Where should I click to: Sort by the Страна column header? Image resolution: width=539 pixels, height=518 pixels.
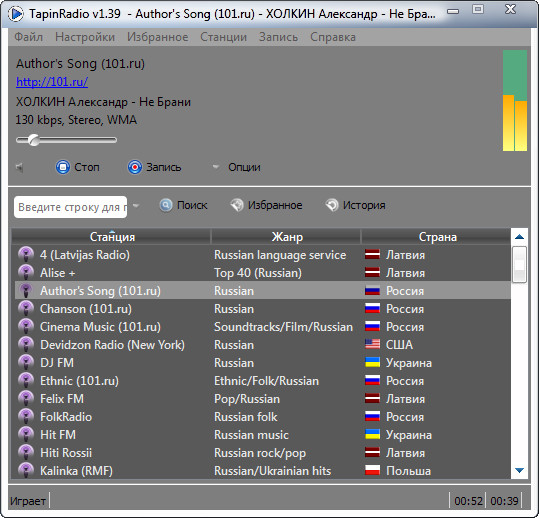pos(437,237)
